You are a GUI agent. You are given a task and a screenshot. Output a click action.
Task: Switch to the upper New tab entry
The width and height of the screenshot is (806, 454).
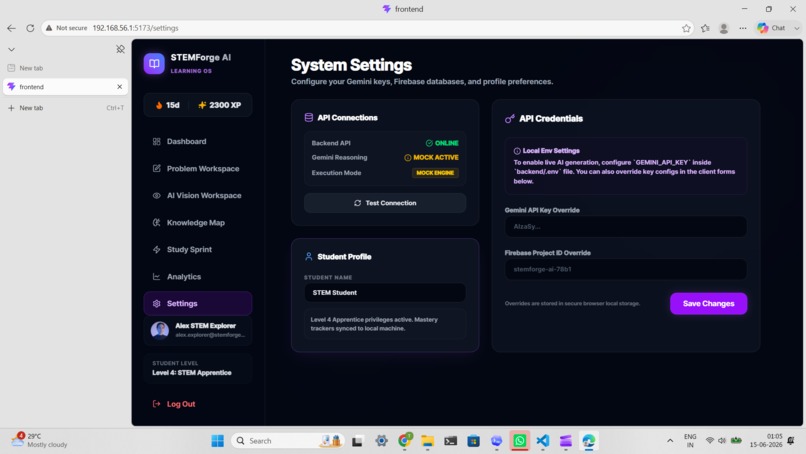pyautogui.click(x=65, y=68)
